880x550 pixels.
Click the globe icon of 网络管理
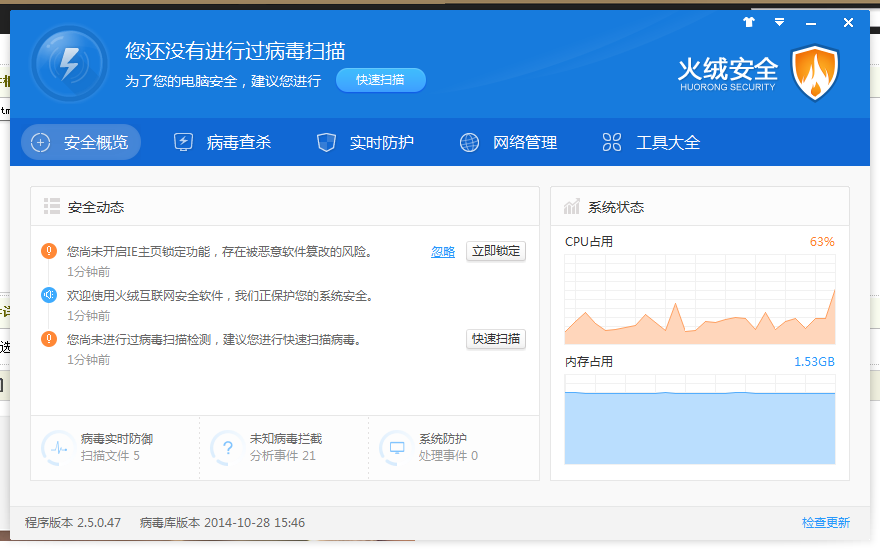470,143
